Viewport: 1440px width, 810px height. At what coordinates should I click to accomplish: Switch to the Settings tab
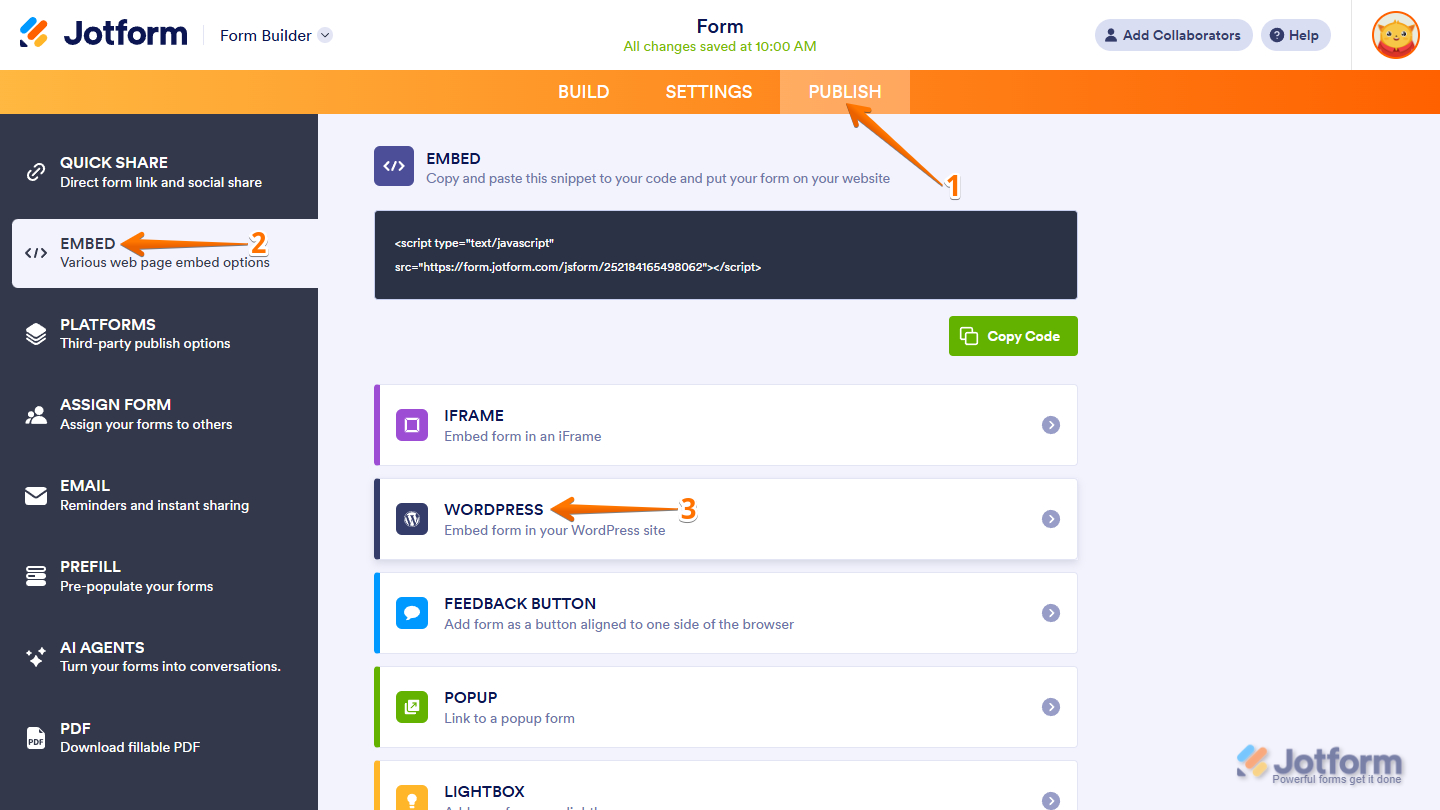[x=708, y=91]
